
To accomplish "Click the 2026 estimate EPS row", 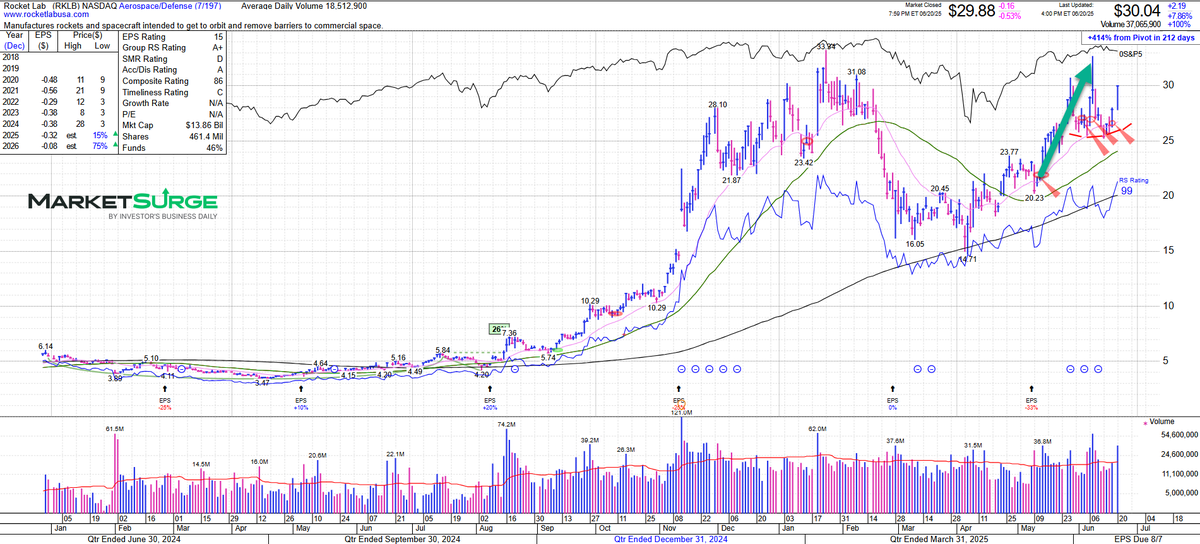I will tap(58, 147).
